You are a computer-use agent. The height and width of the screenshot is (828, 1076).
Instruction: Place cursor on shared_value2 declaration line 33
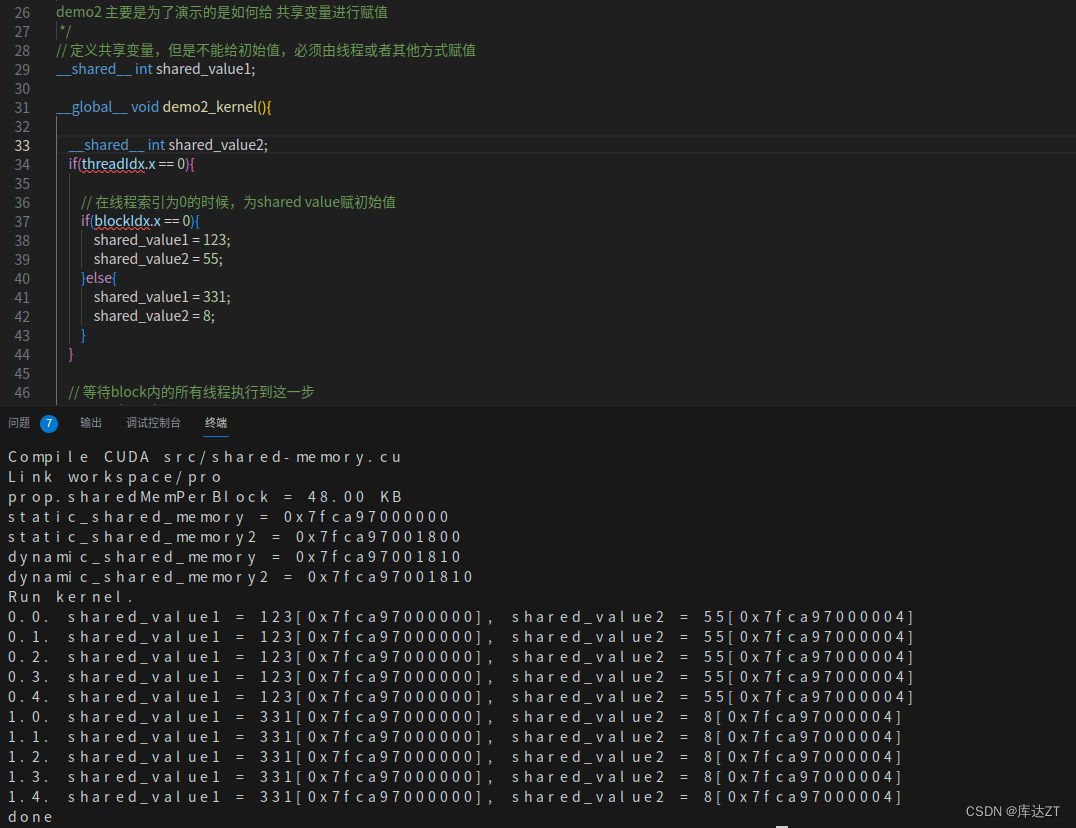click(x=218, y=145)
